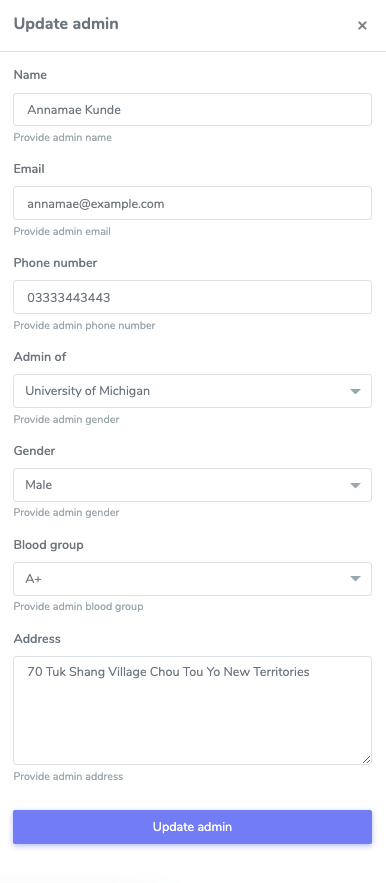This screenshot has height=883, width=386.
Task: Click the Update admin panel heading
Action: pyautogui.click(x=66, y=24)
